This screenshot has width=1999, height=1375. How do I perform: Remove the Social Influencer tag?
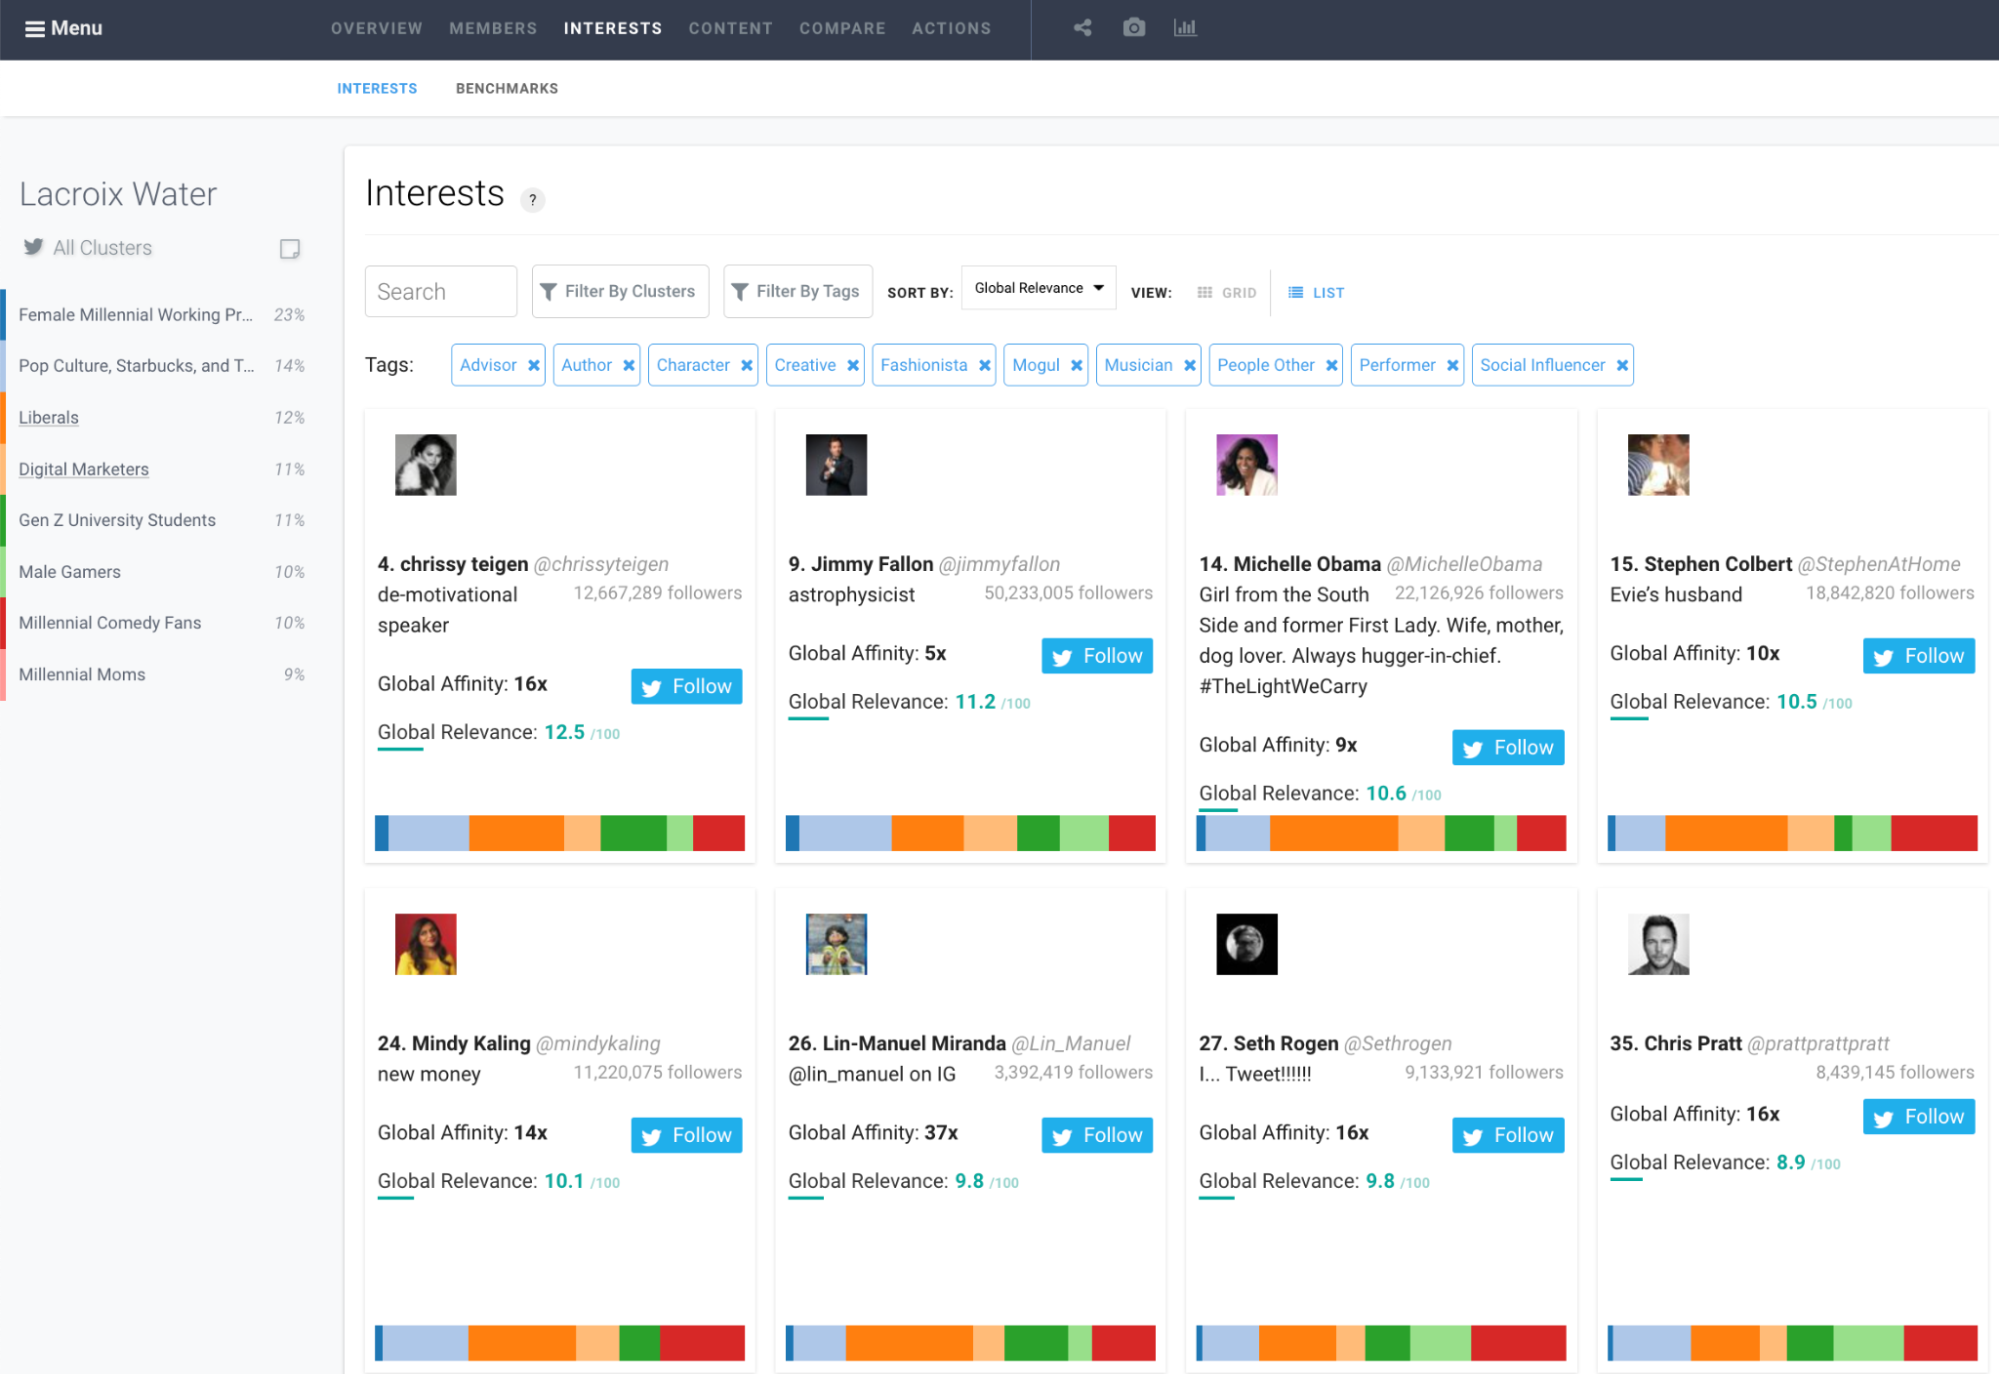tap(1622, 366)
